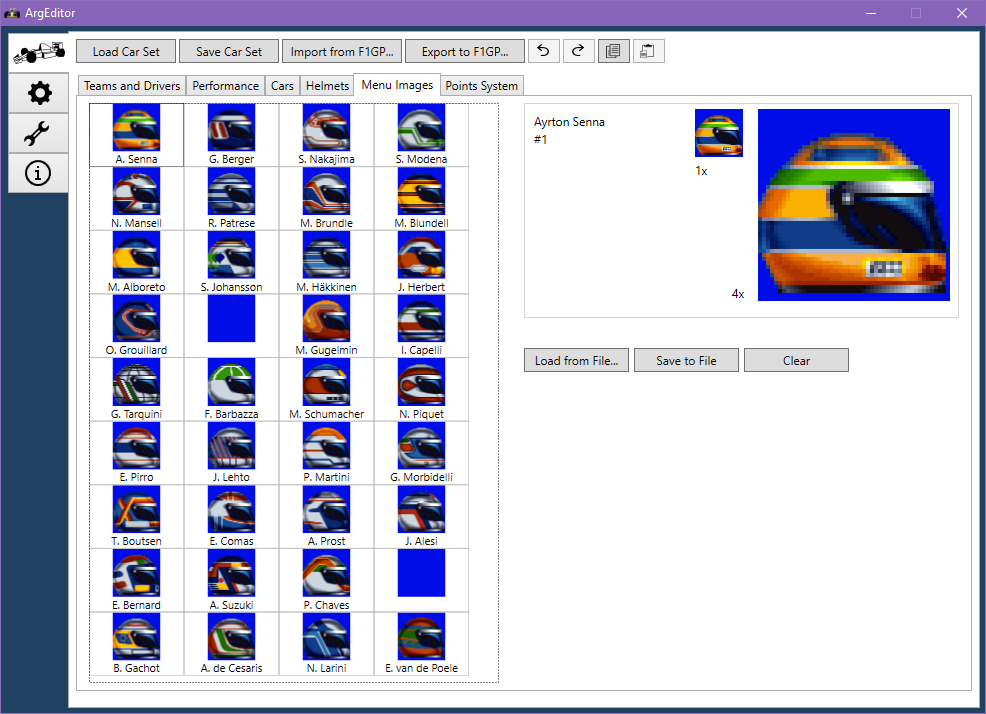Click Save Car Set button
This screenshot has height=714, width=986.
[x=229, y=52]
